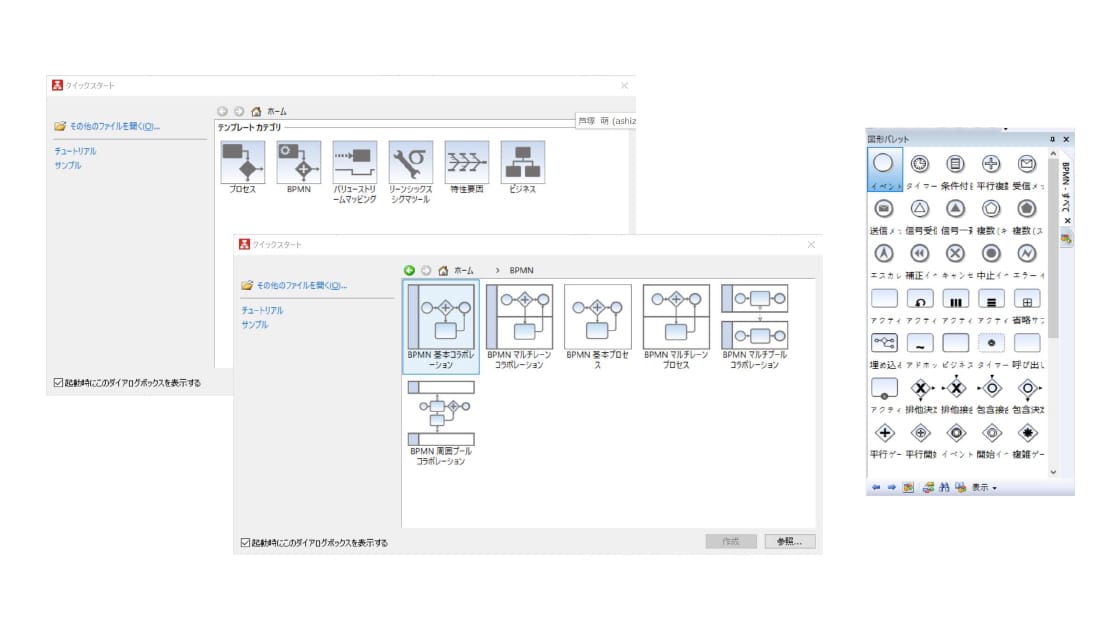This screenshot has width=1120, height=630.
Task: Select the plain circle イベント shape, top row
Action: [x=884, y=169]
